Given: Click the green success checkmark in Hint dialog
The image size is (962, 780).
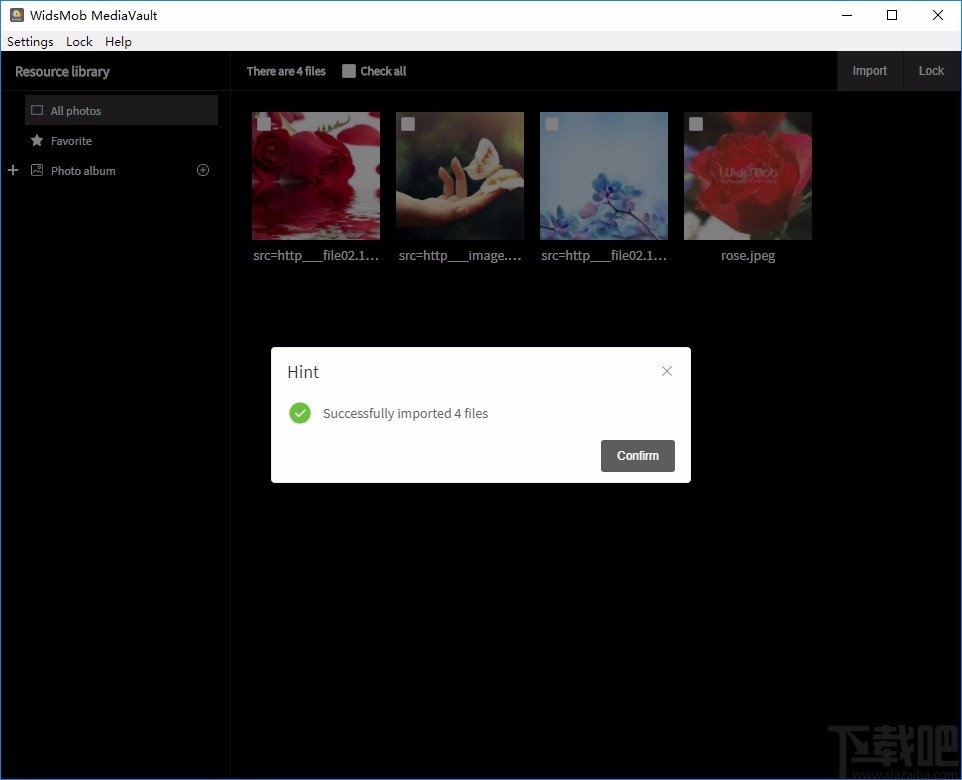Looking at the screenshot, I should point(299,413).
